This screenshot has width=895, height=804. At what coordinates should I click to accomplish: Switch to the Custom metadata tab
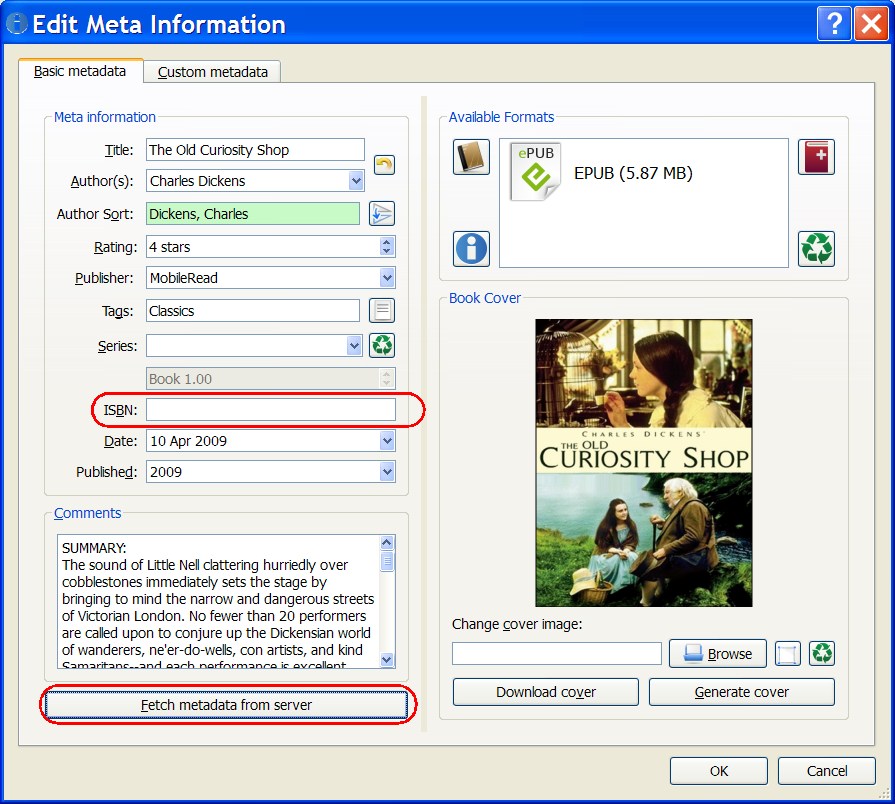[212, 72]
